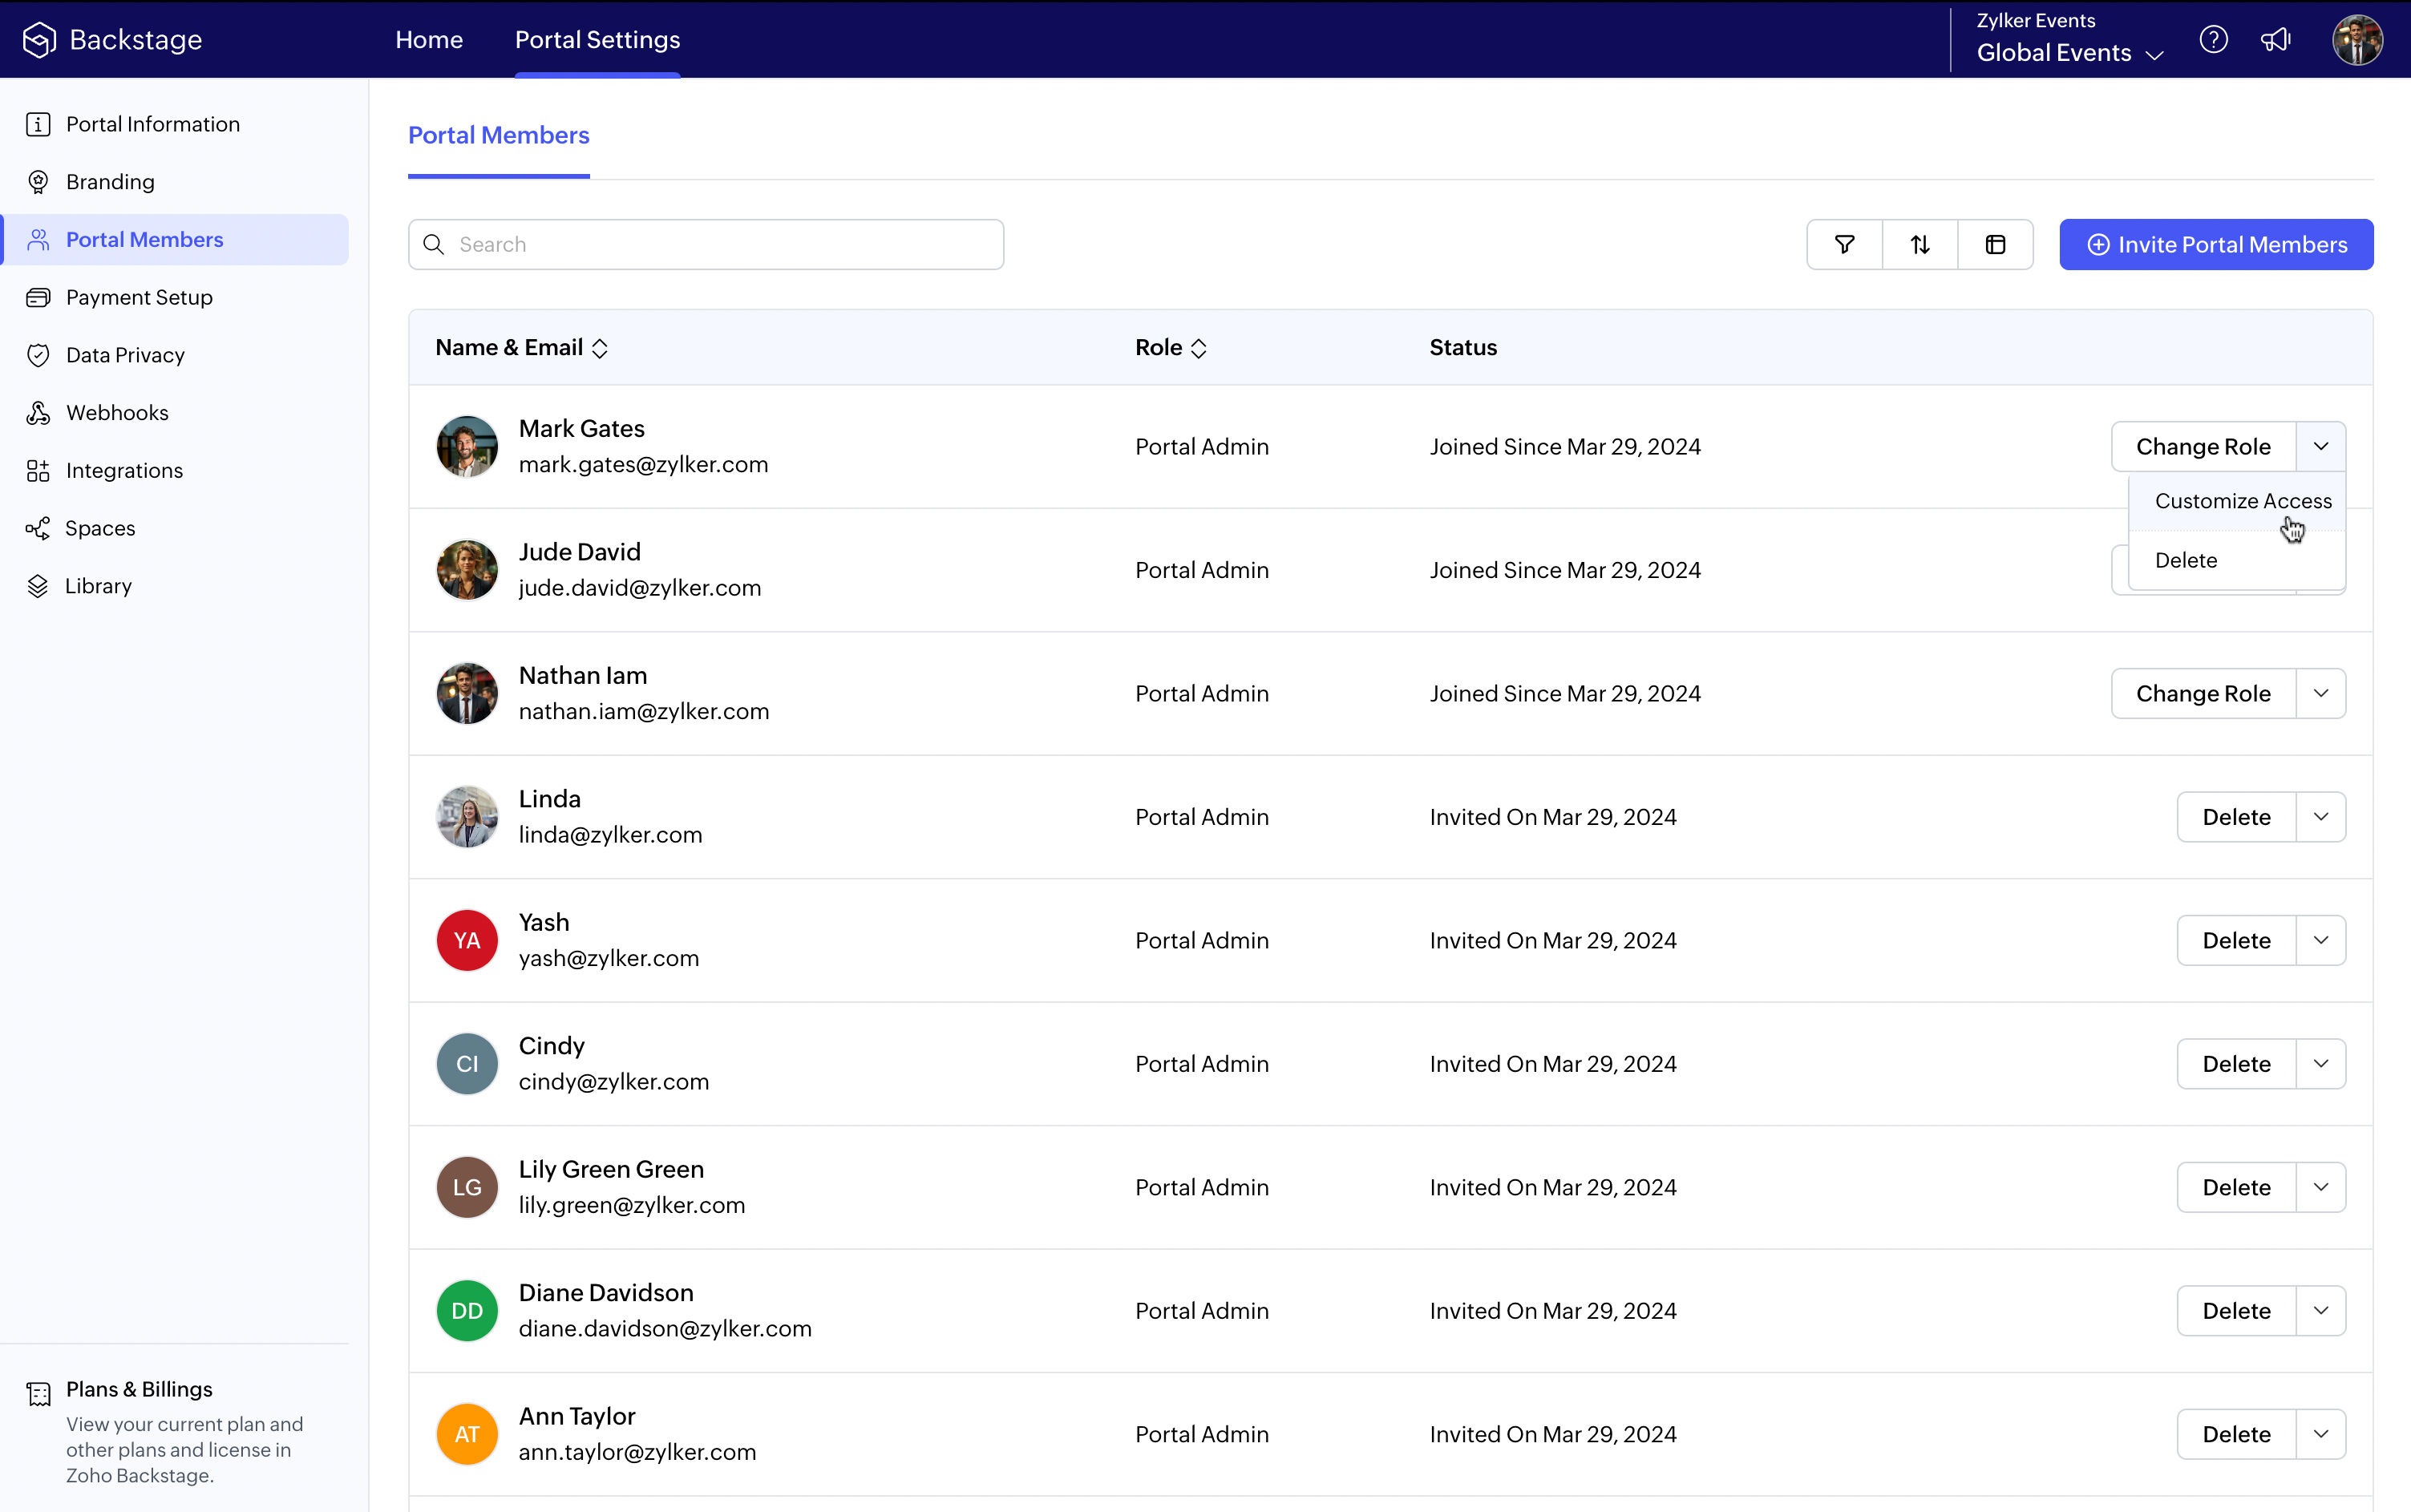2411x1512 pixels.
Task: Click the email diane.davidson@zylker.com
Action: [665, 1329]
